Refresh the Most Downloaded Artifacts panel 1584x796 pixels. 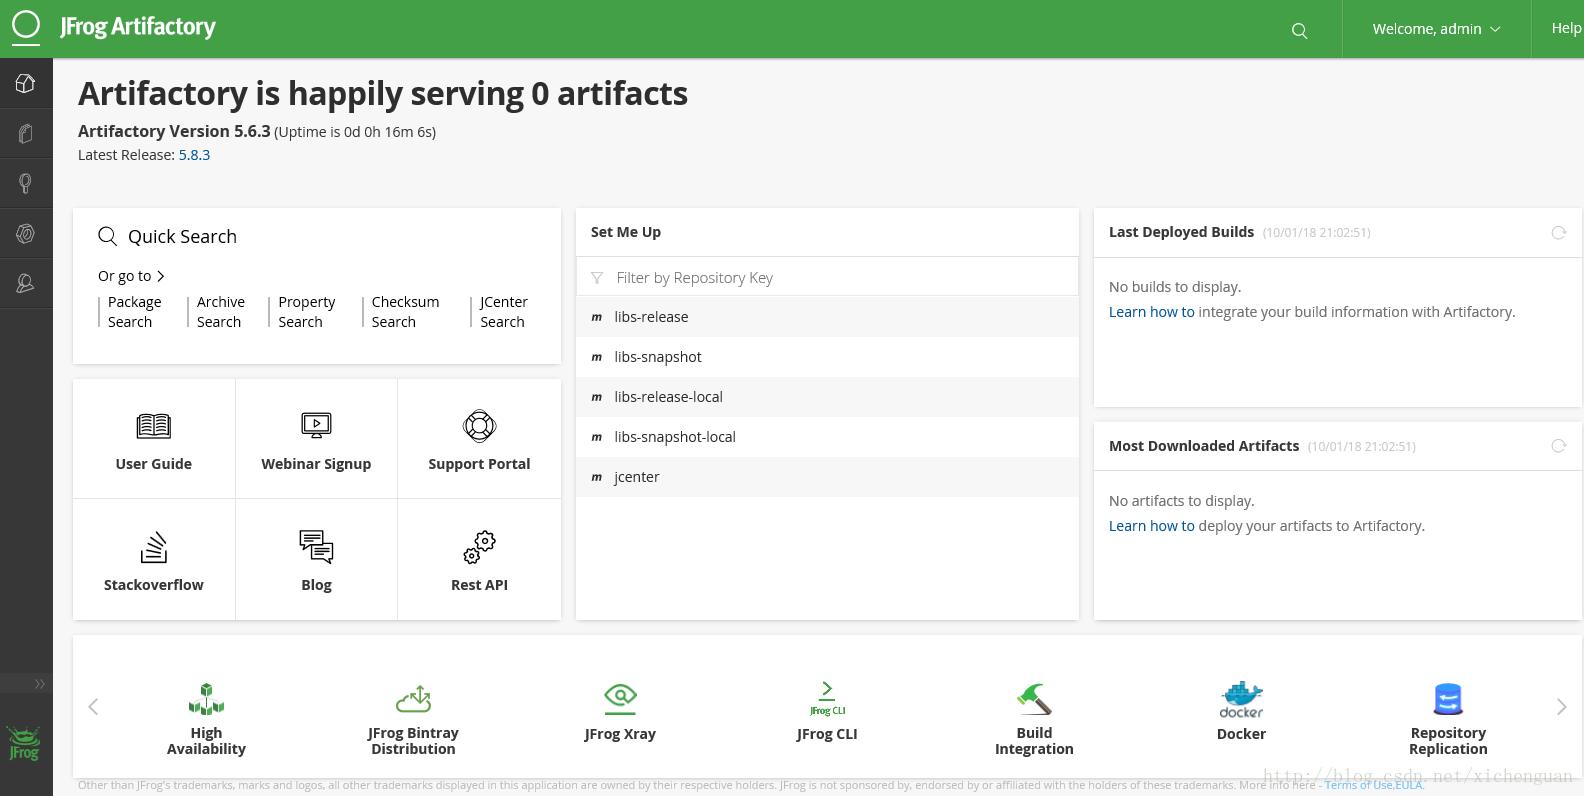click(1558, 446)
